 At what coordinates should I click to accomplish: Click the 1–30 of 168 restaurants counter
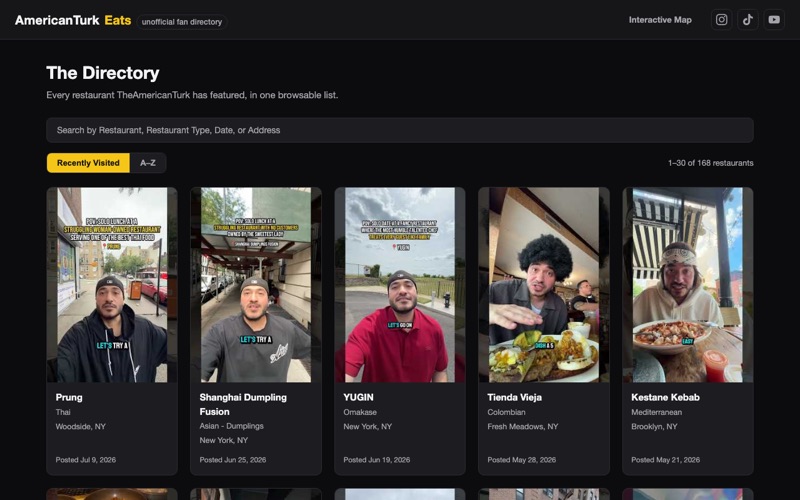coord(711,163)
